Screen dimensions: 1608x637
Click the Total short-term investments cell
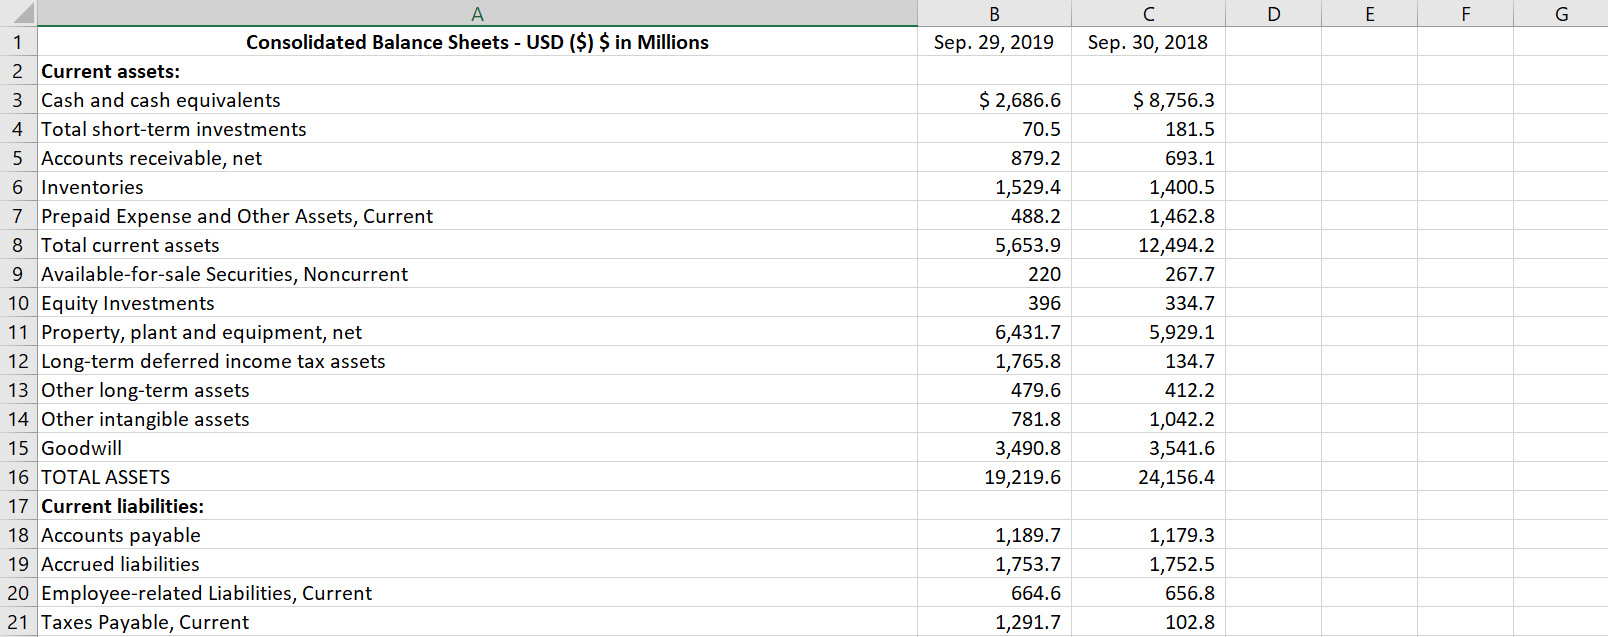point(478,129)
